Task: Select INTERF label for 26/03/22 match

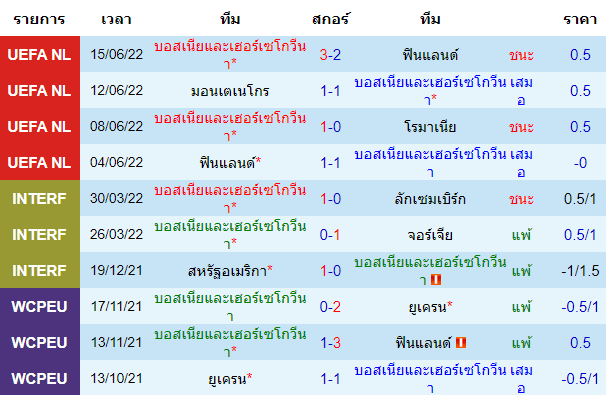Action: (x=39, y=234)
